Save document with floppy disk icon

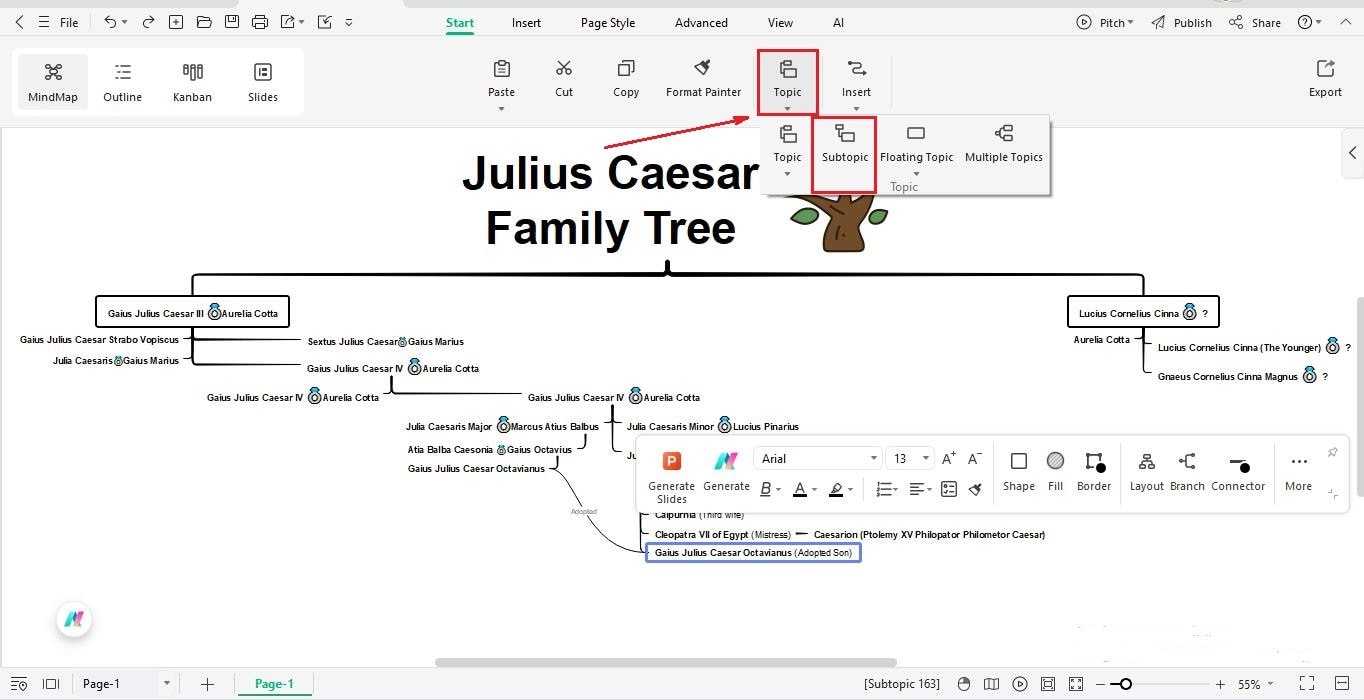coord(232,22)
